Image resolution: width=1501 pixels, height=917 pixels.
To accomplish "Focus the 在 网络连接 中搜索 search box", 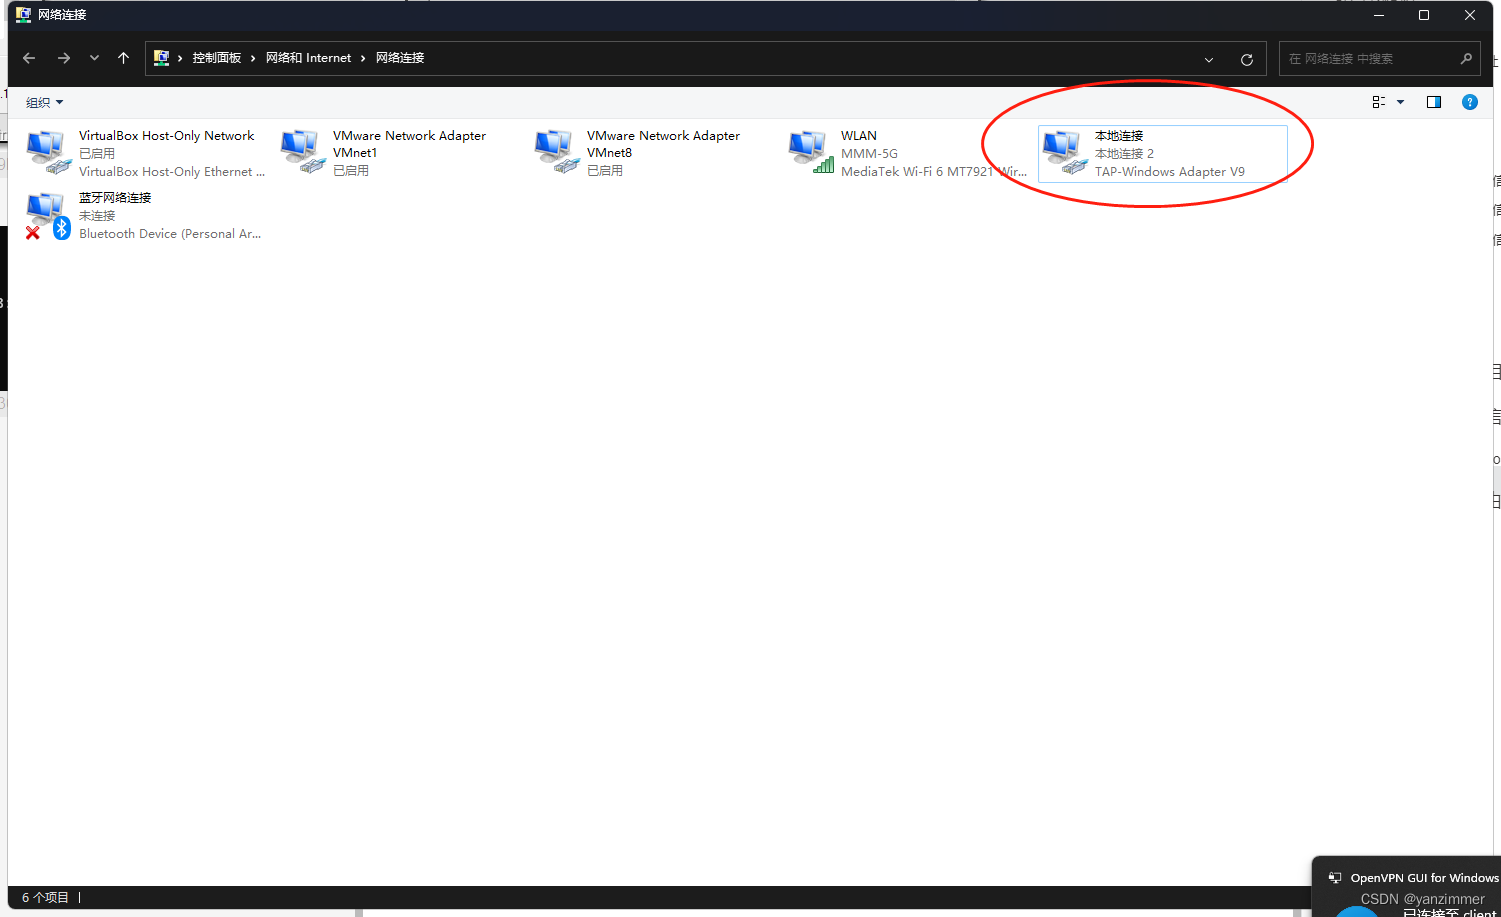I will pos(1379,58).
